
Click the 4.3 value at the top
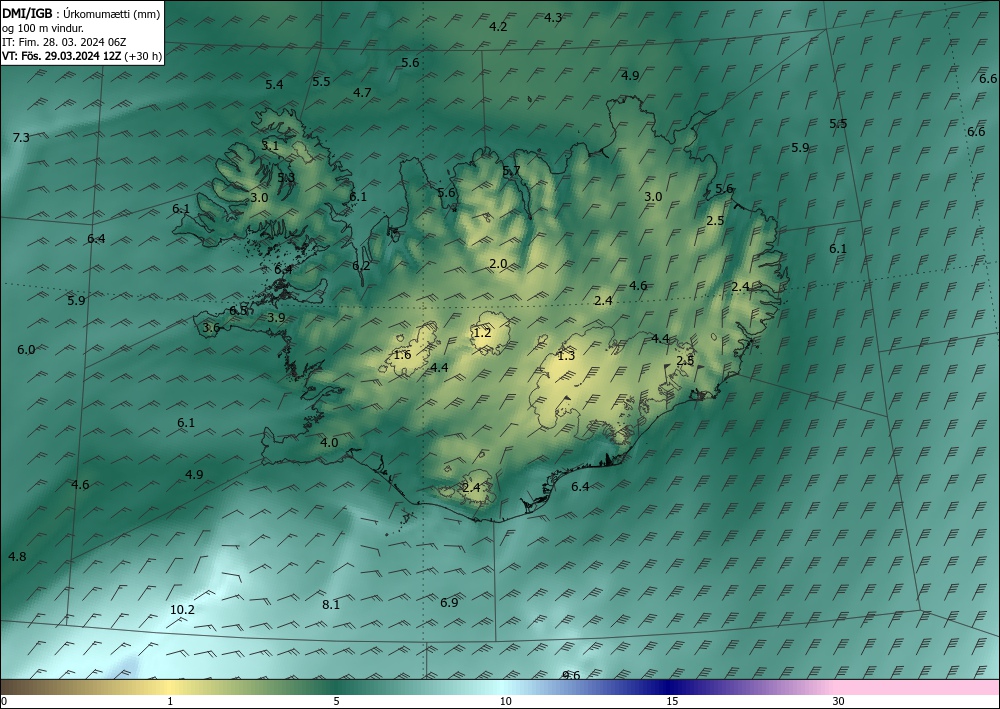553,17
